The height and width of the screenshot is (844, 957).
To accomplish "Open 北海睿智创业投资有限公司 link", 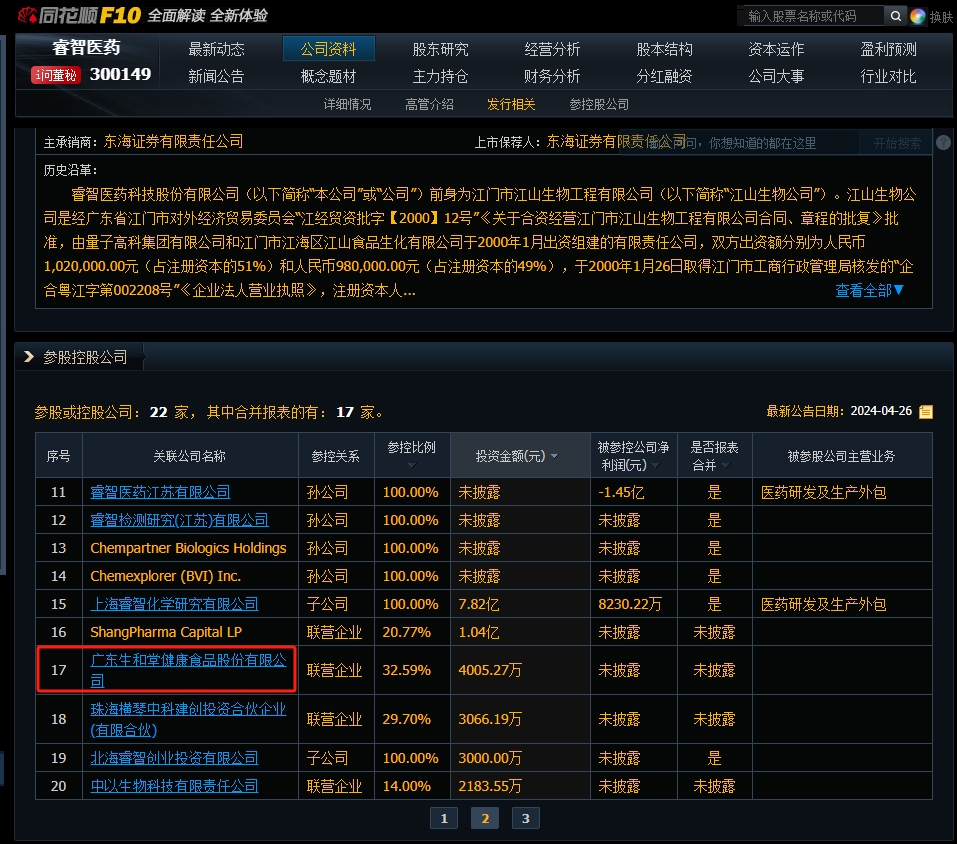I will pos(174,758).
